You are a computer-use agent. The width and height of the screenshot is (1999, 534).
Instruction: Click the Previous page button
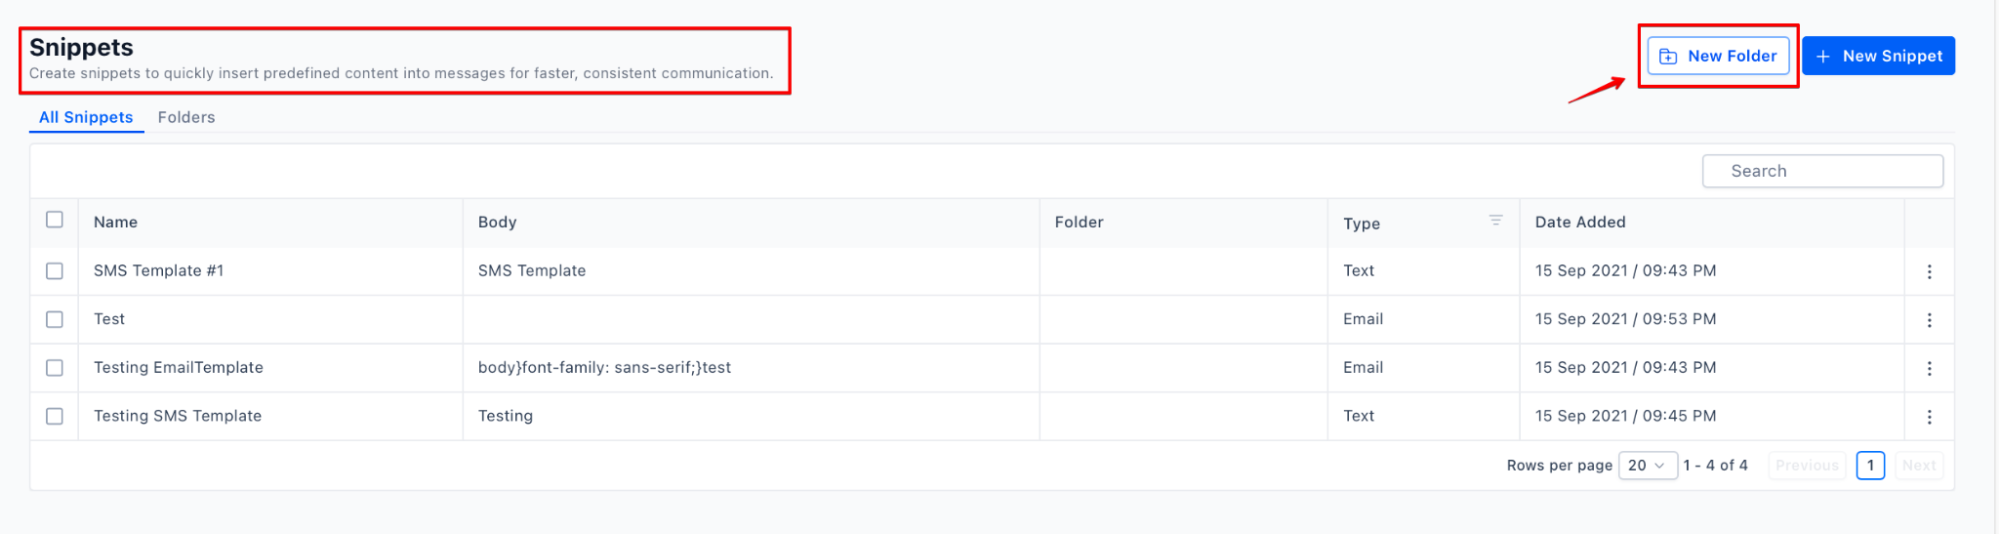point(1806,465)
